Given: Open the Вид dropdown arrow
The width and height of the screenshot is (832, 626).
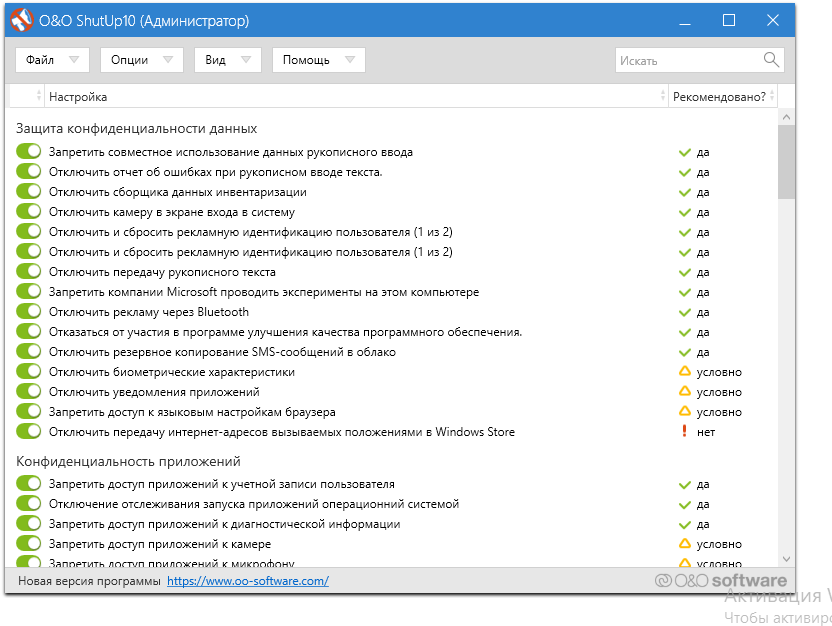Looking at the screenshot, I should click(x=246, y=59).
